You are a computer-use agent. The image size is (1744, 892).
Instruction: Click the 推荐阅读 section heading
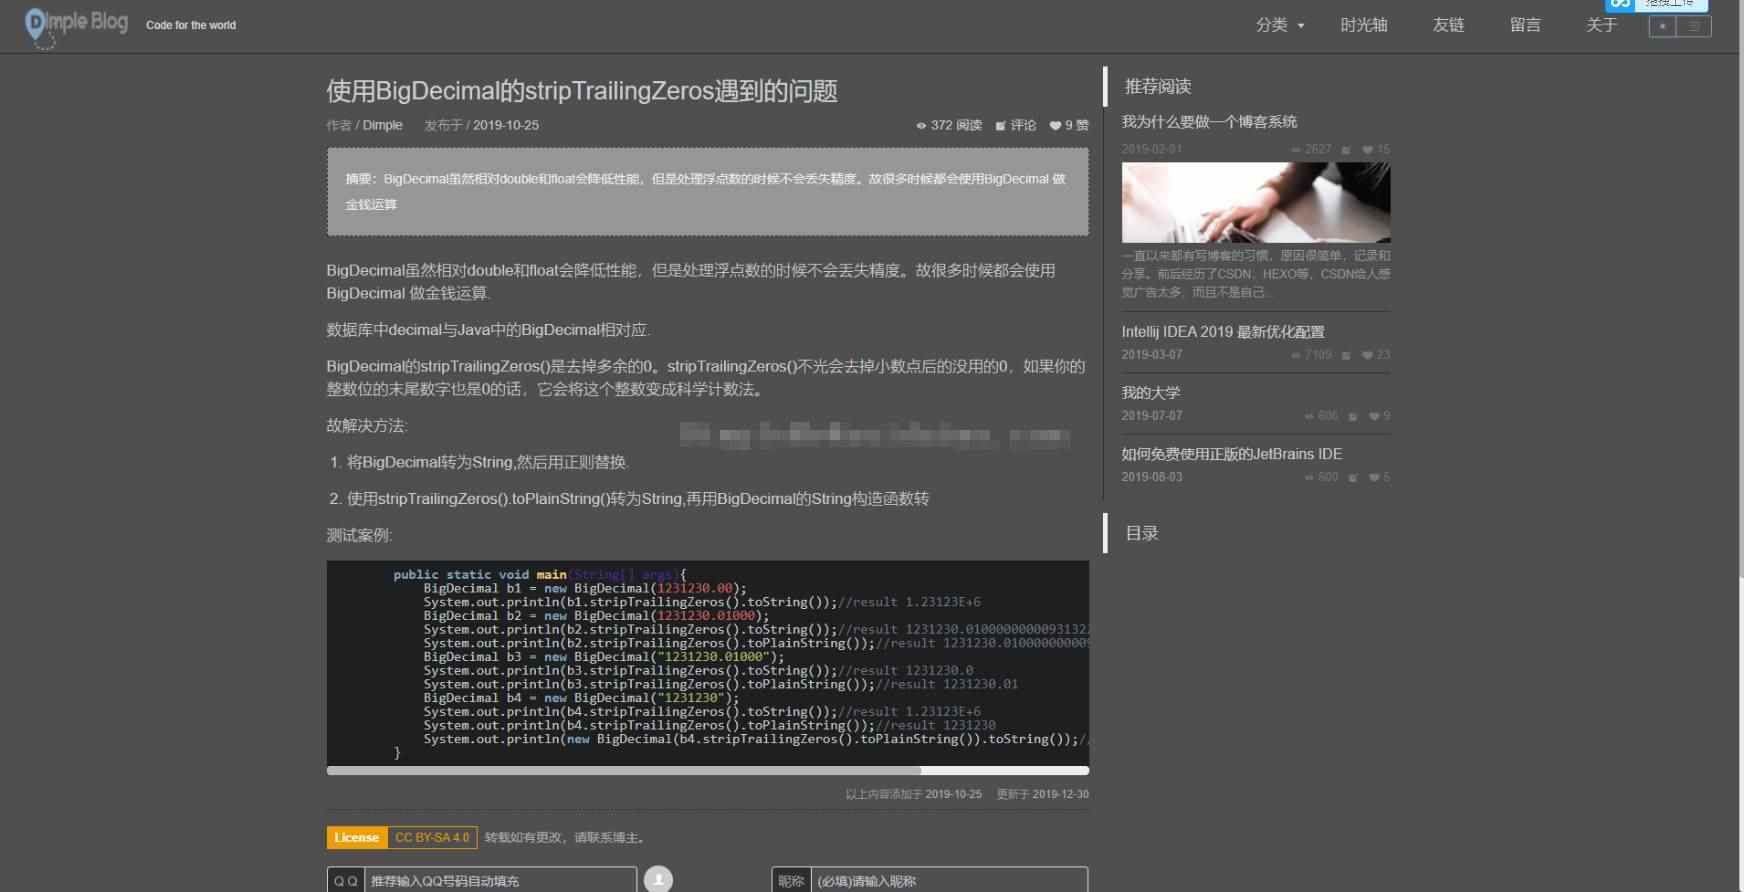1158,86
